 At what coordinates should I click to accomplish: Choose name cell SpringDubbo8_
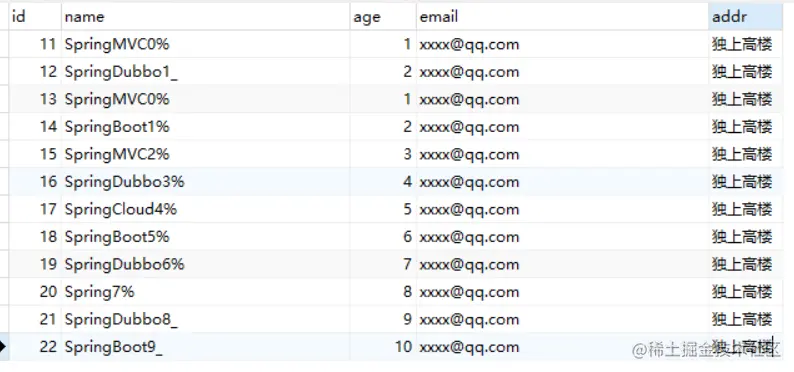tap(206, 319)
